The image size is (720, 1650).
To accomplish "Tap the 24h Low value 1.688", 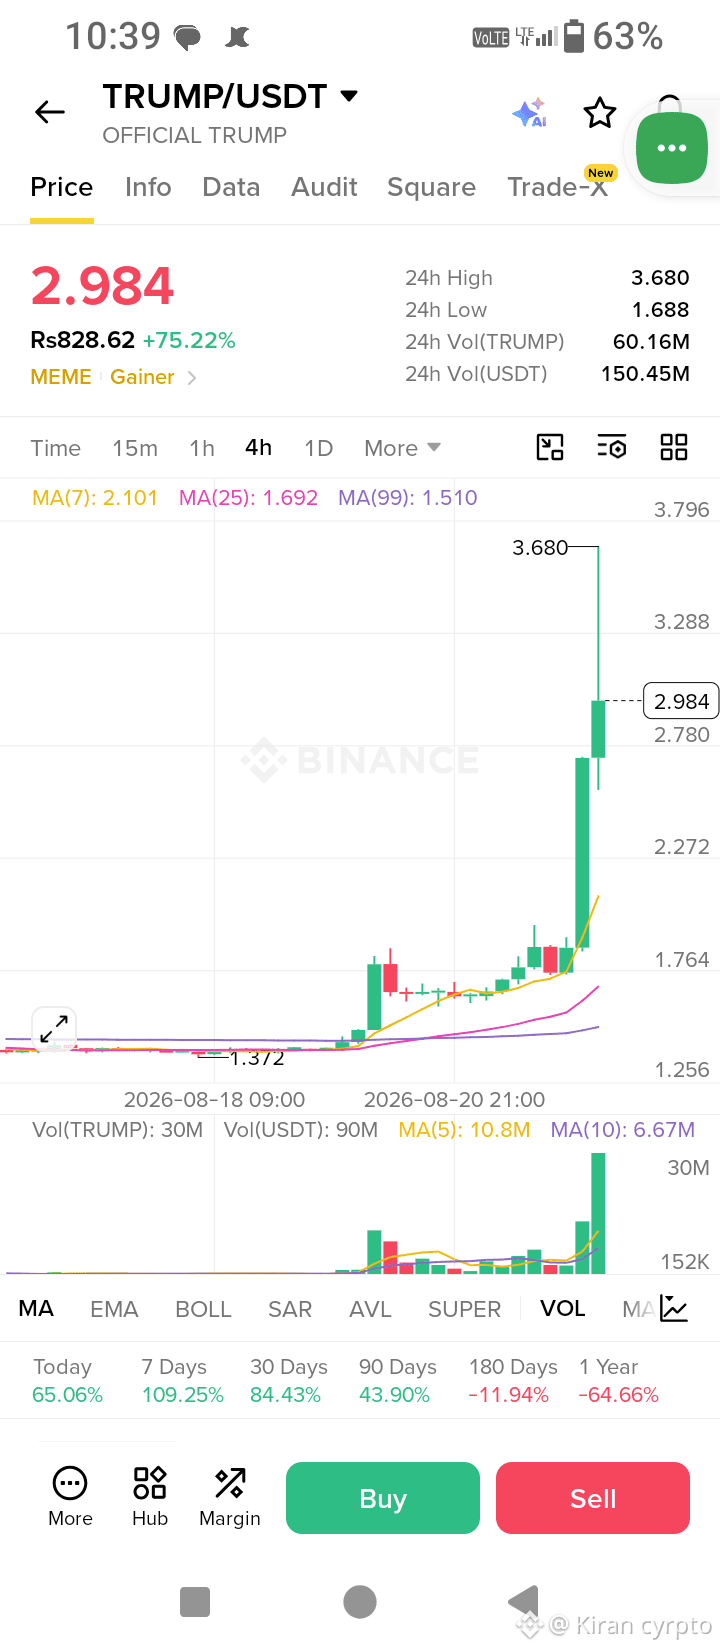I will [x=660, y=310].
